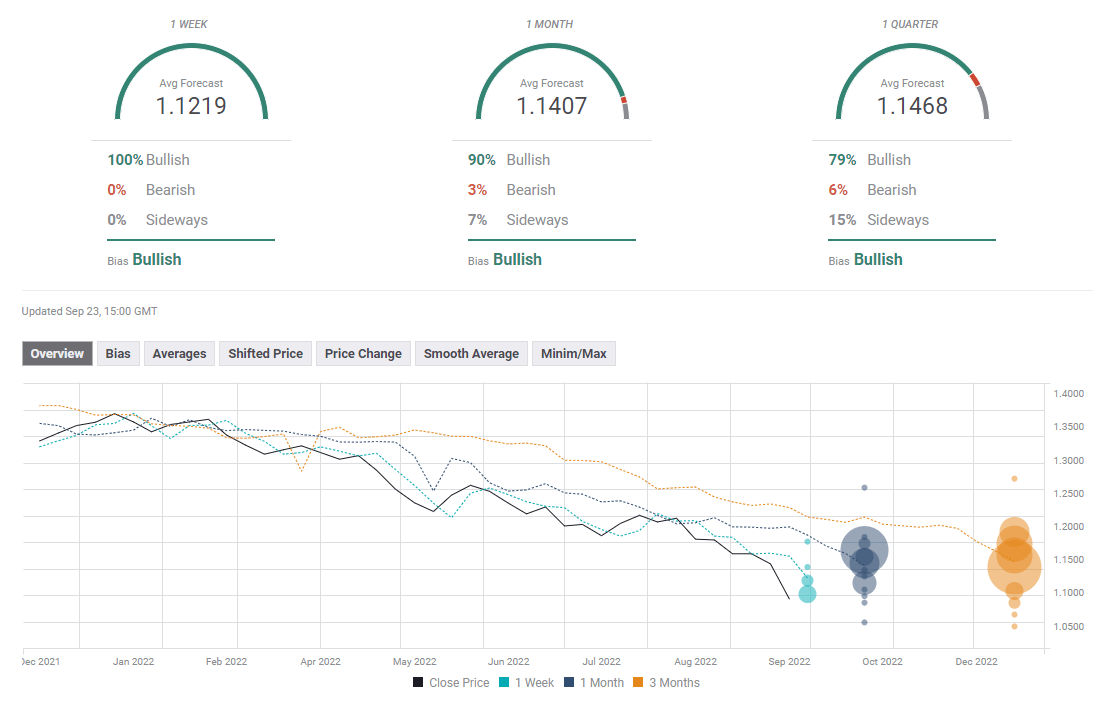Click the topmost small orange forecast dot

point(1014,478)
